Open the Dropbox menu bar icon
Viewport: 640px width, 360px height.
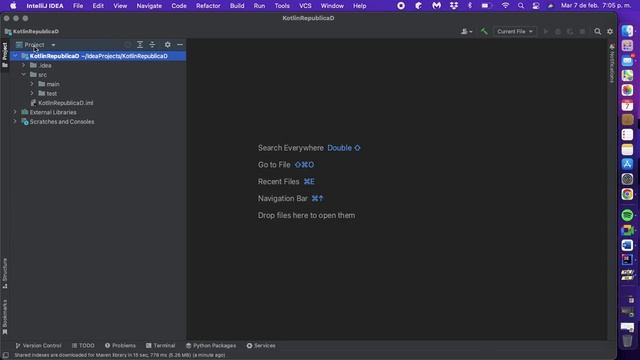(x=453, y=6)
